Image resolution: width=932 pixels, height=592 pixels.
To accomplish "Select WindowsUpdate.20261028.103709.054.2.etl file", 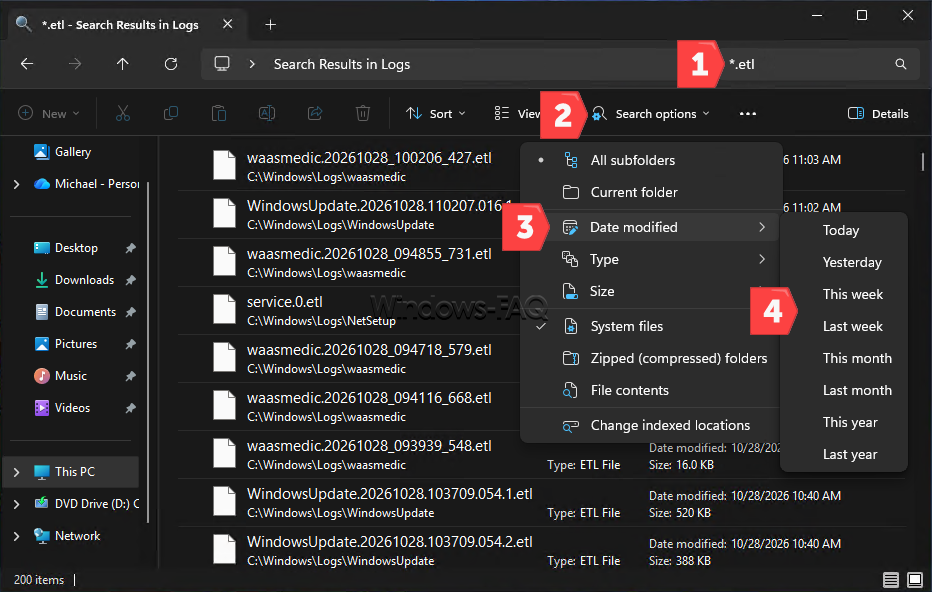I will (x=389, y=542).
